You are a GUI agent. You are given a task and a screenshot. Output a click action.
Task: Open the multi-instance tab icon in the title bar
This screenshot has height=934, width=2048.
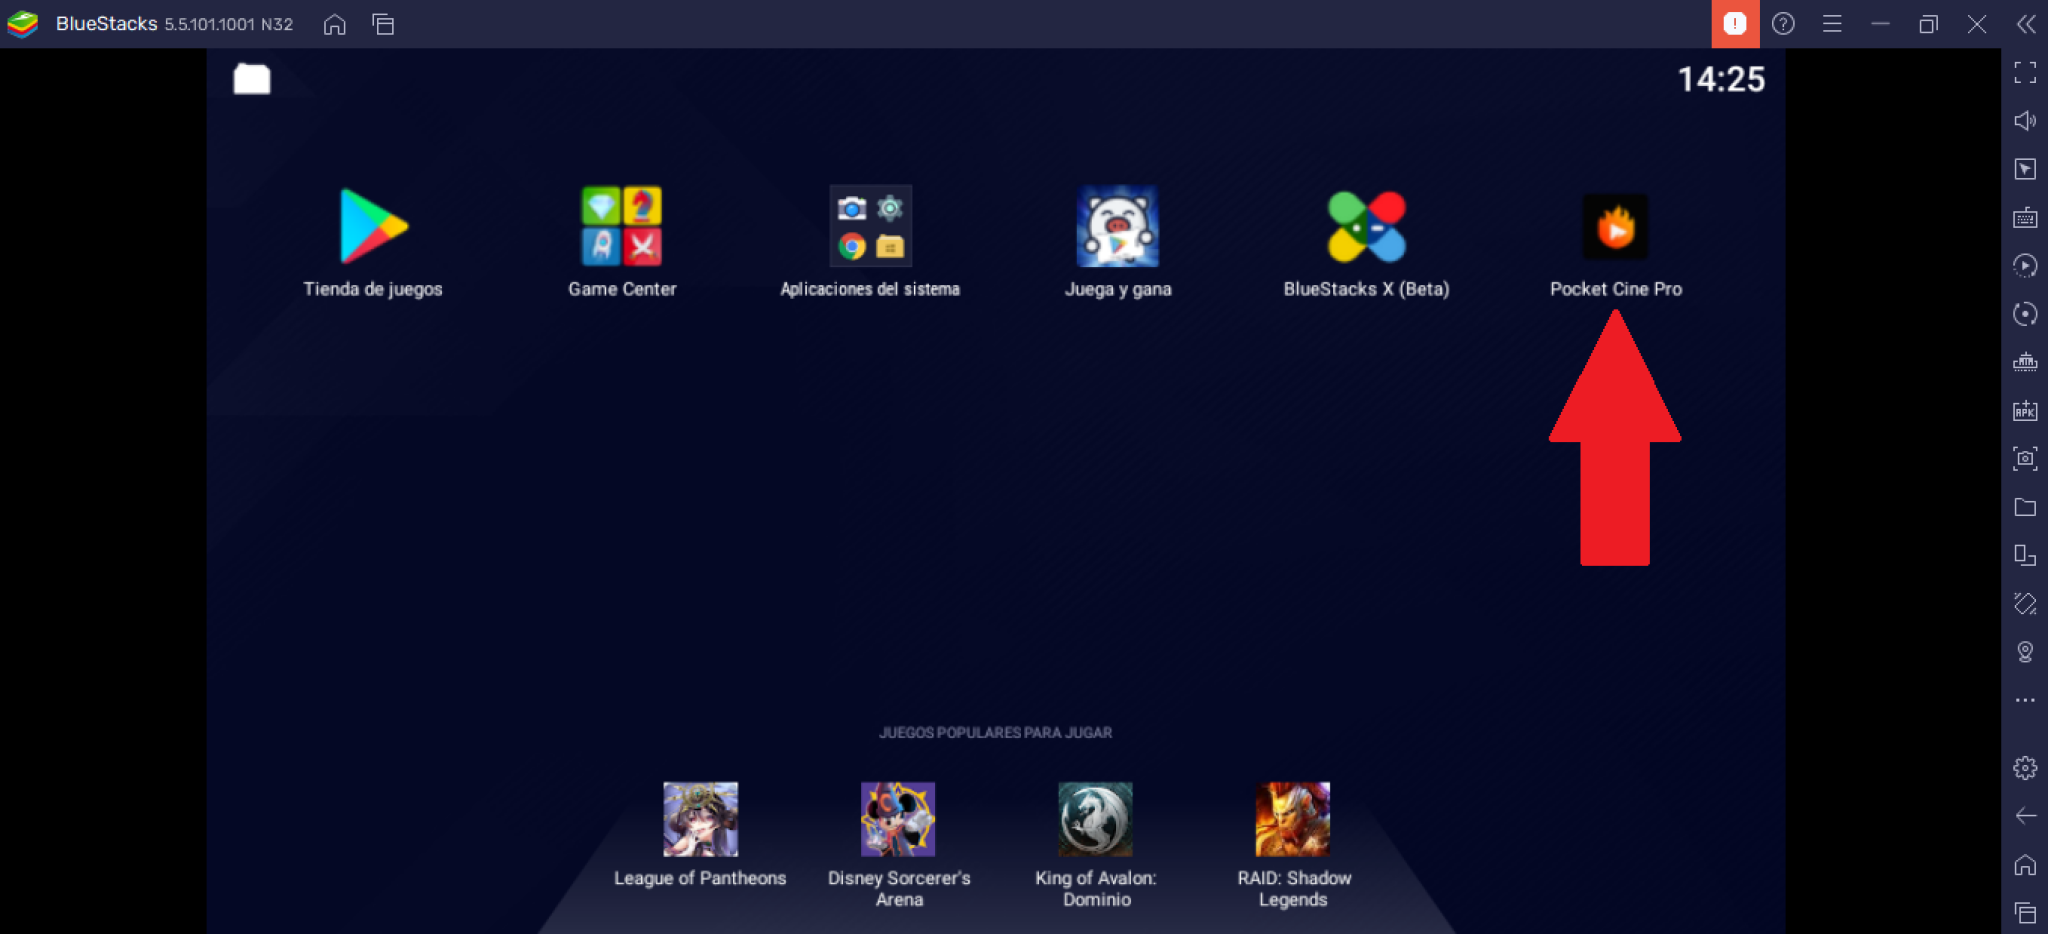(383, 24)
